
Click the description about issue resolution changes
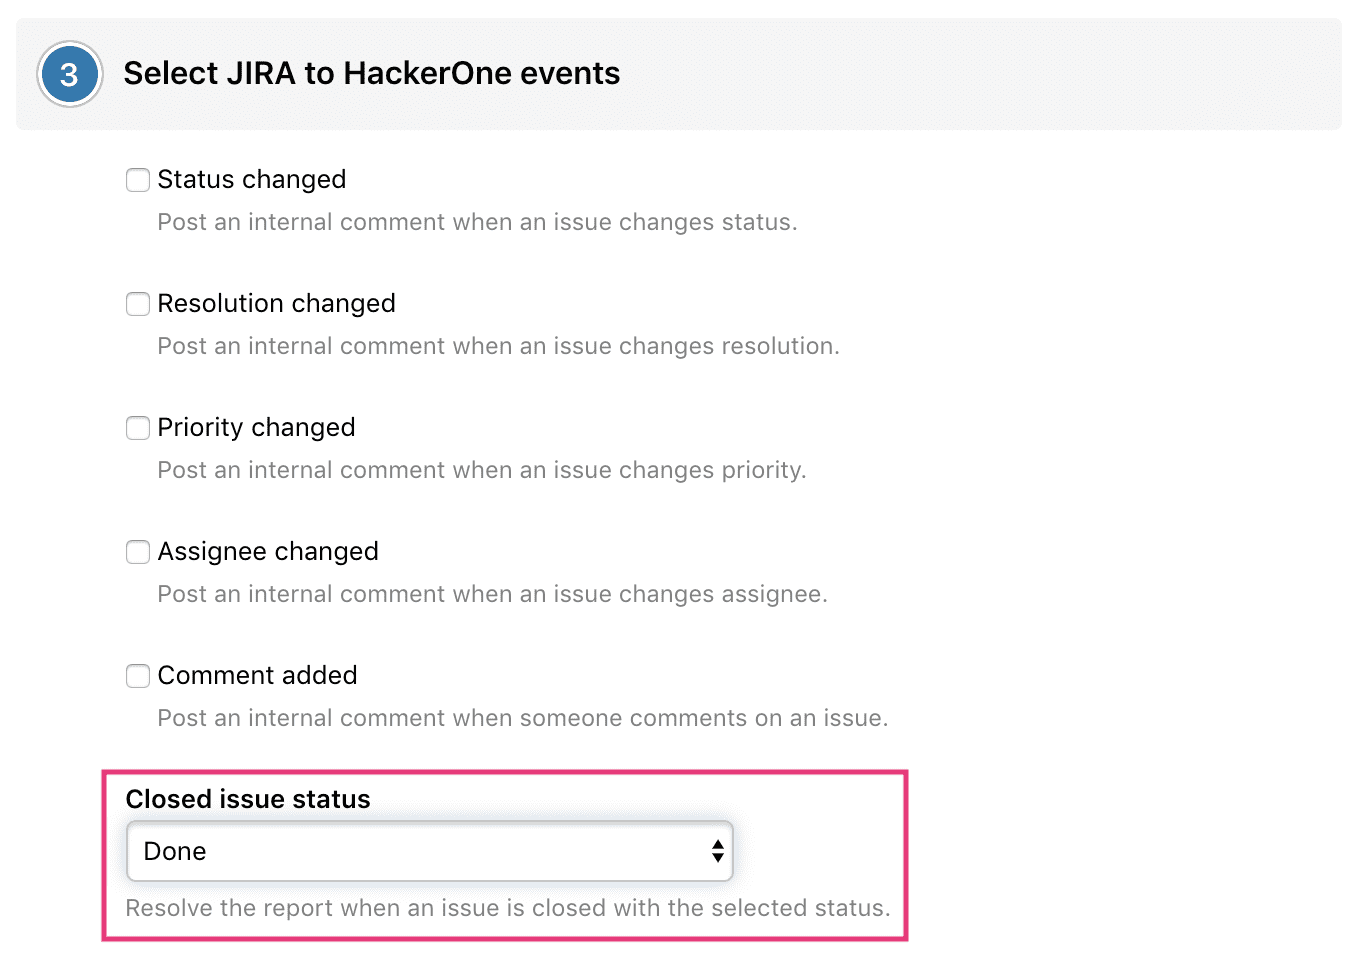pos(498,346)
